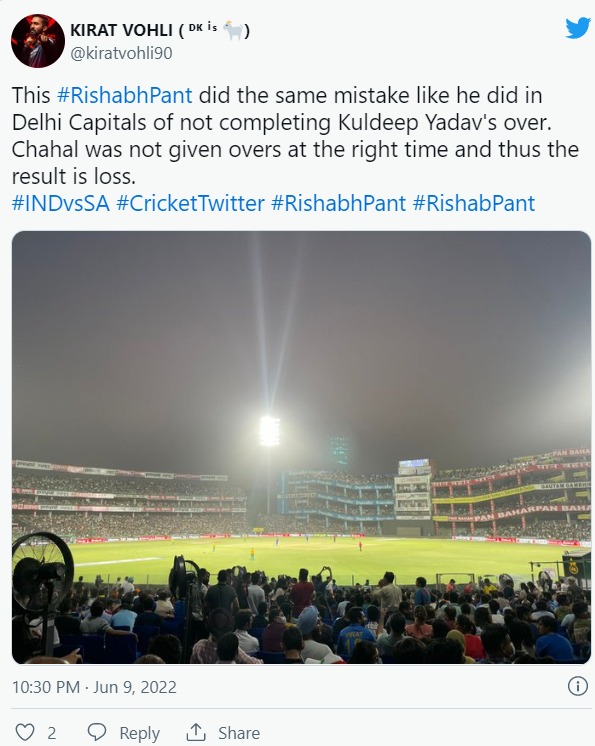The image size is (595, 746).
Task: Click the share upload arrow icon
Action: point(195,732)
